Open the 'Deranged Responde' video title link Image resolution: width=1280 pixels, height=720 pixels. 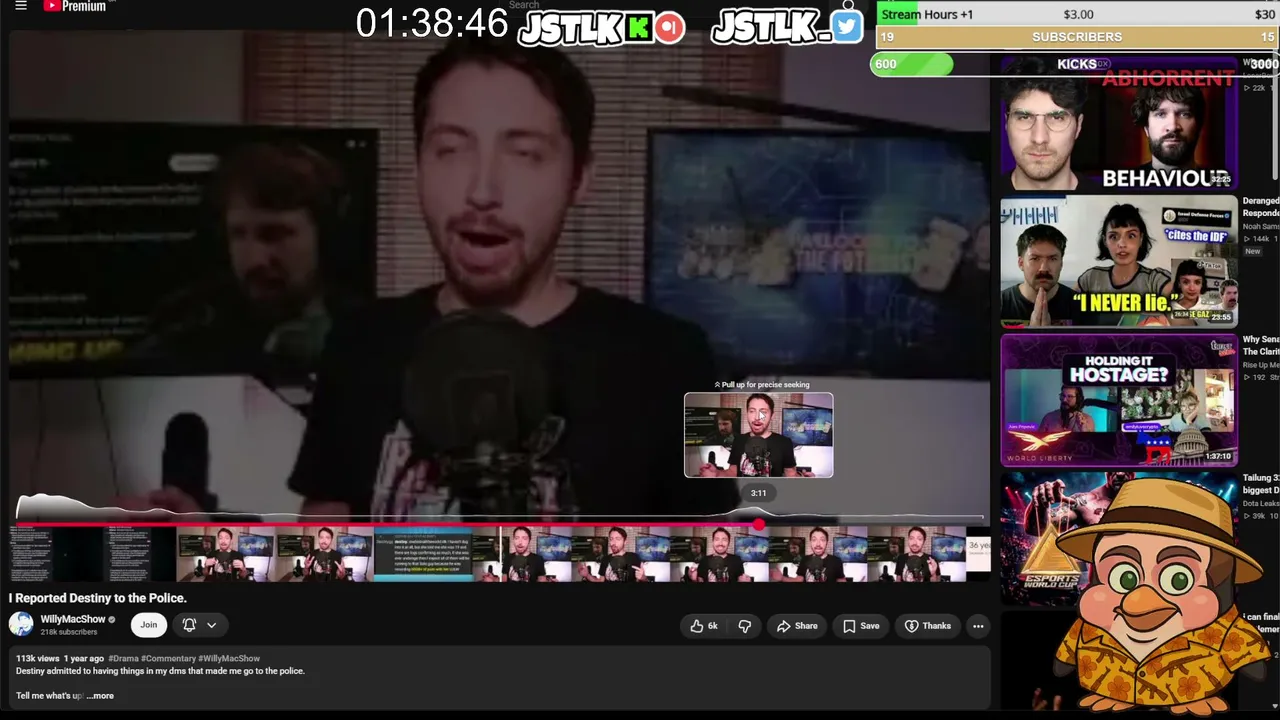(1261, 207)
